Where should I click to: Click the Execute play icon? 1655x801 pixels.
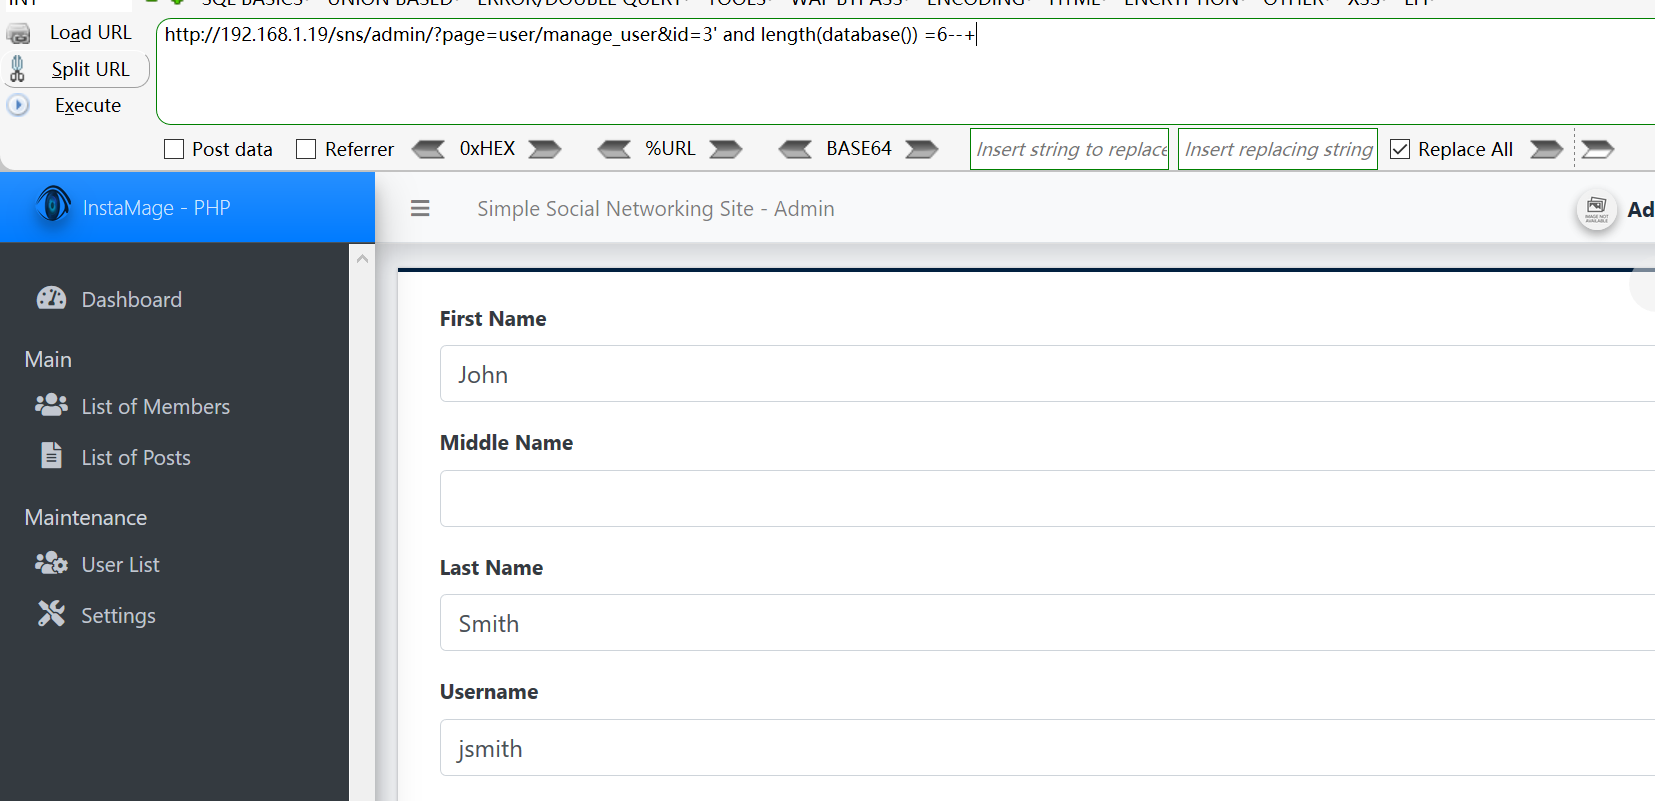click(18, 105)
